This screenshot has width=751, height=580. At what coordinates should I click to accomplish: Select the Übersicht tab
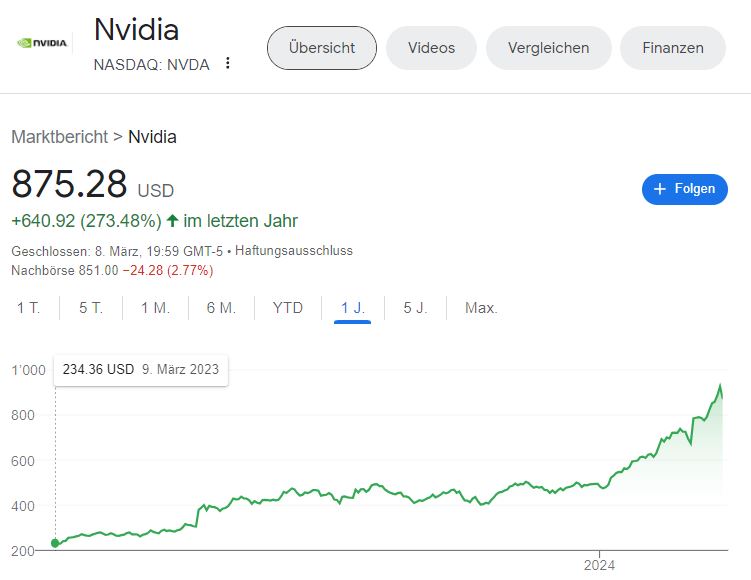point(322,48)
